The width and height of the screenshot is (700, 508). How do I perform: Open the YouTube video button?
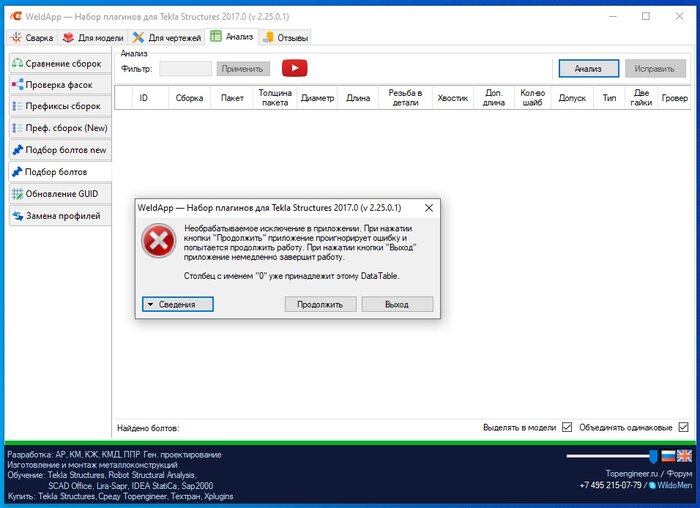294,68
